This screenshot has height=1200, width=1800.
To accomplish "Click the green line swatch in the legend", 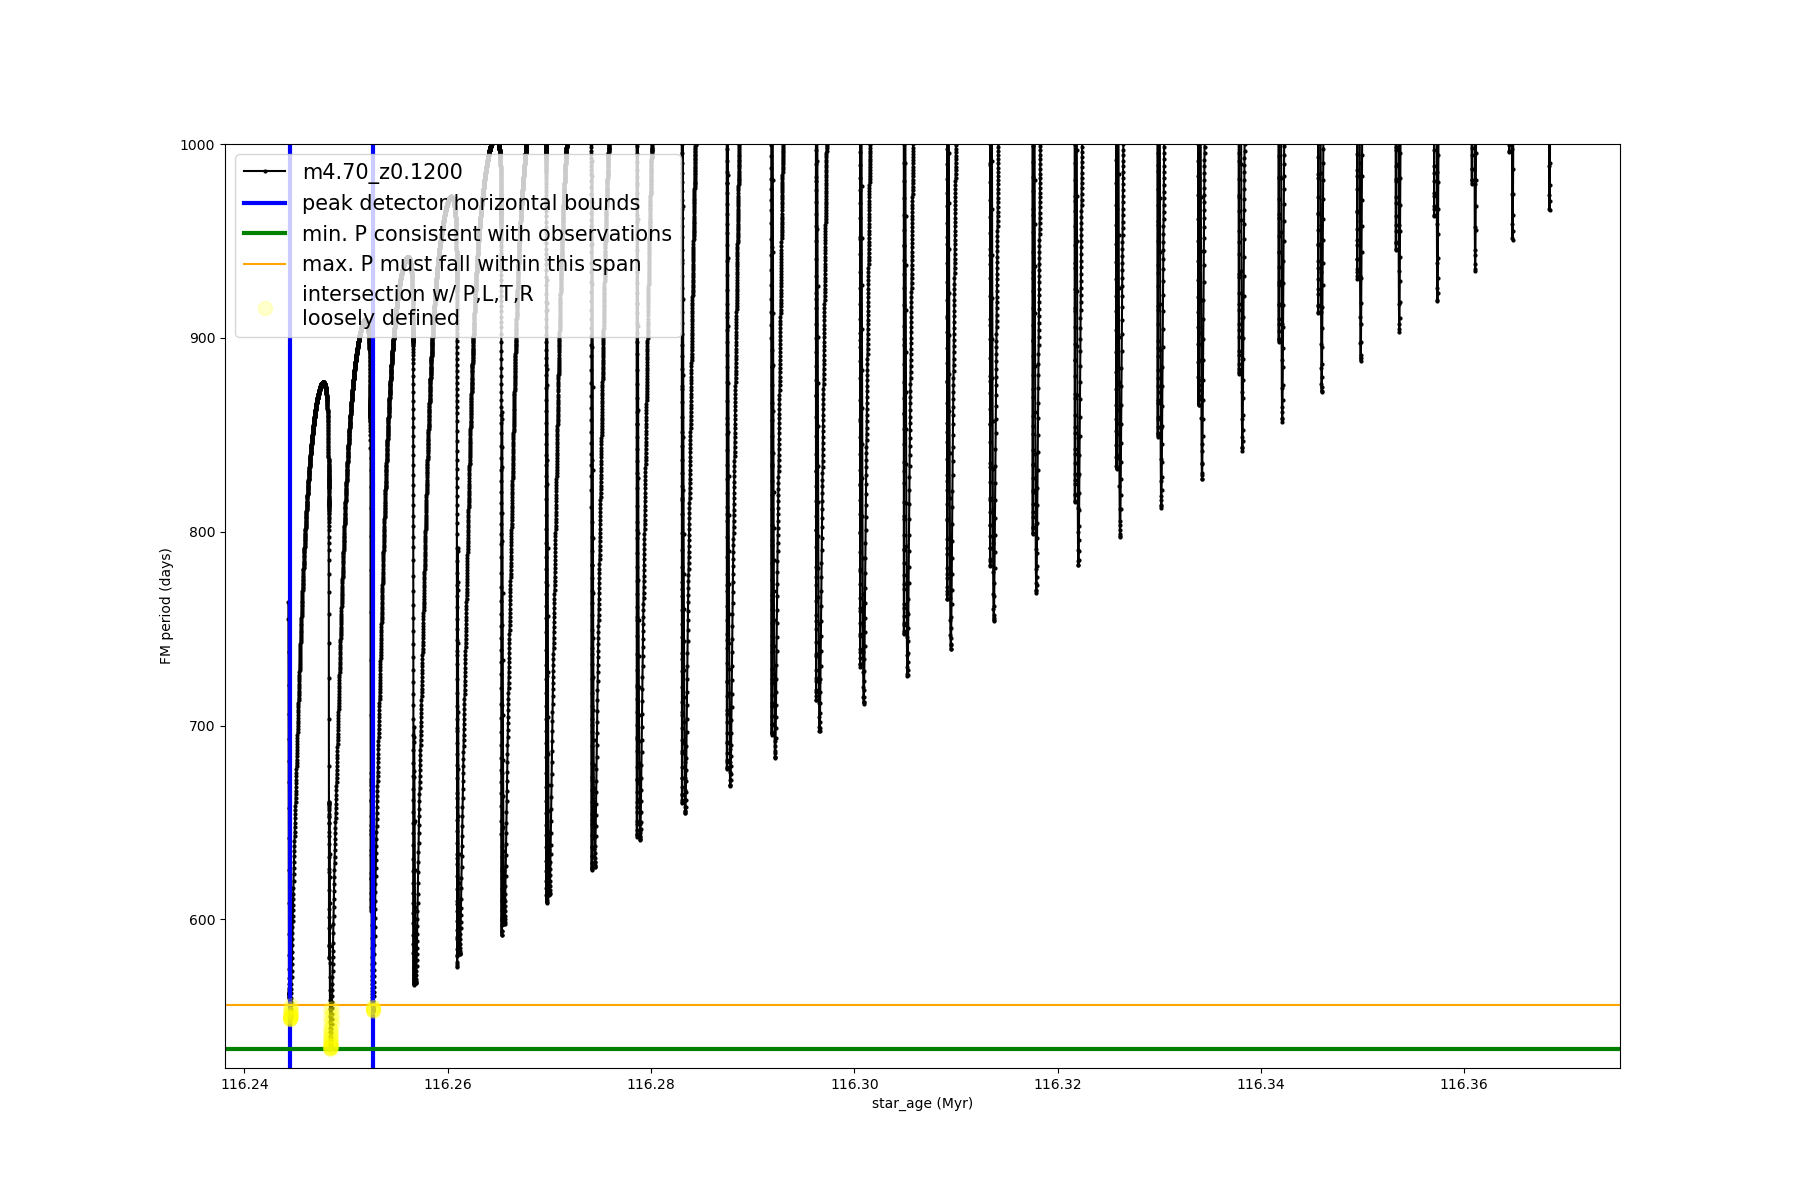I will pyautogui.click(x=265, y=234).
